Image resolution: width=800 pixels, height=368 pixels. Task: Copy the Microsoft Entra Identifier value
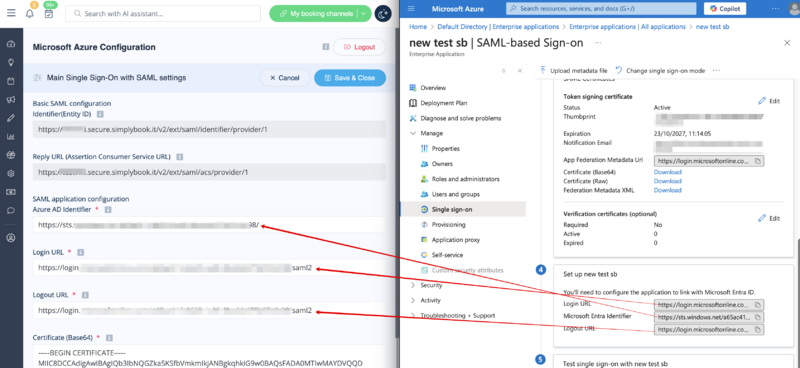pyautogui.click(x=758, y=317)
